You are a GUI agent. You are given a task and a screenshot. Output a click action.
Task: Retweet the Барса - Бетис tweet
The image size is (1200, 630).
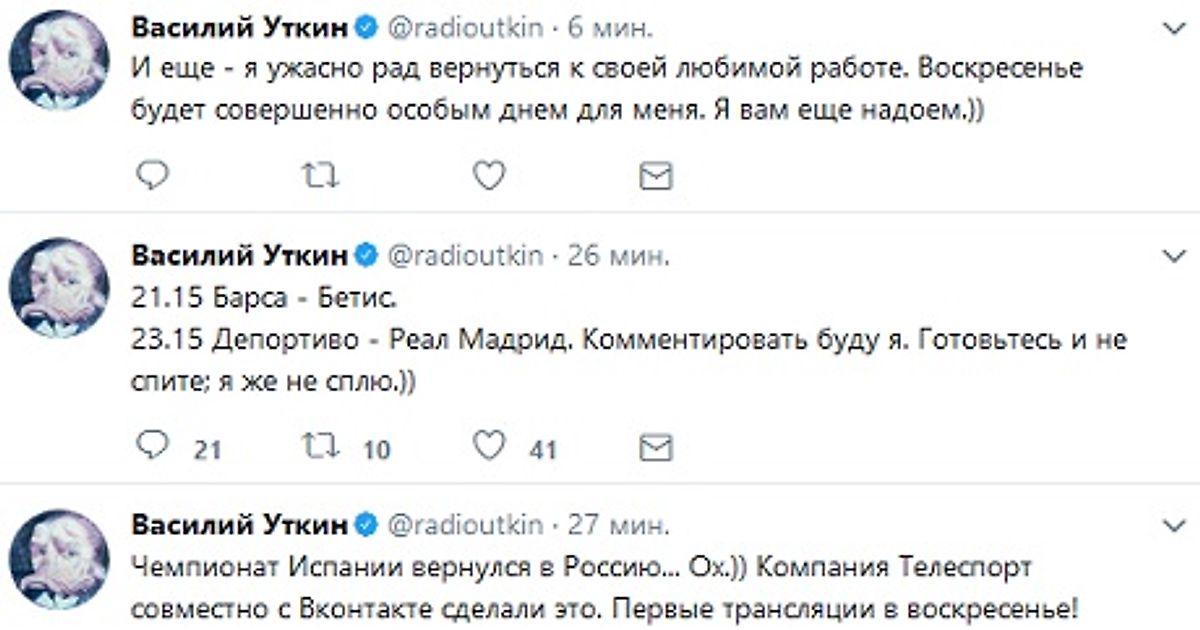[x=320, y=447]
